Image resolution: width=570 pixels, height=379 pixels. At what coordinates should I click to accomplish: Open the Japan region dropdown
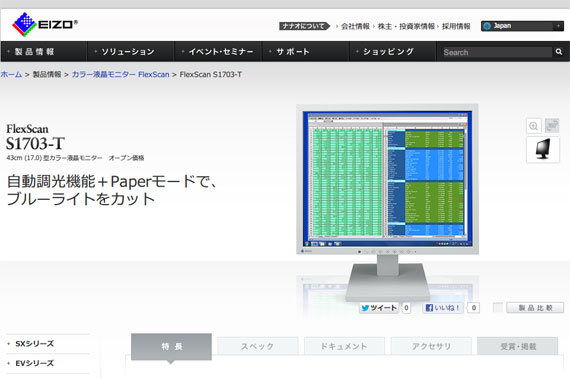(x=522, y=26)
